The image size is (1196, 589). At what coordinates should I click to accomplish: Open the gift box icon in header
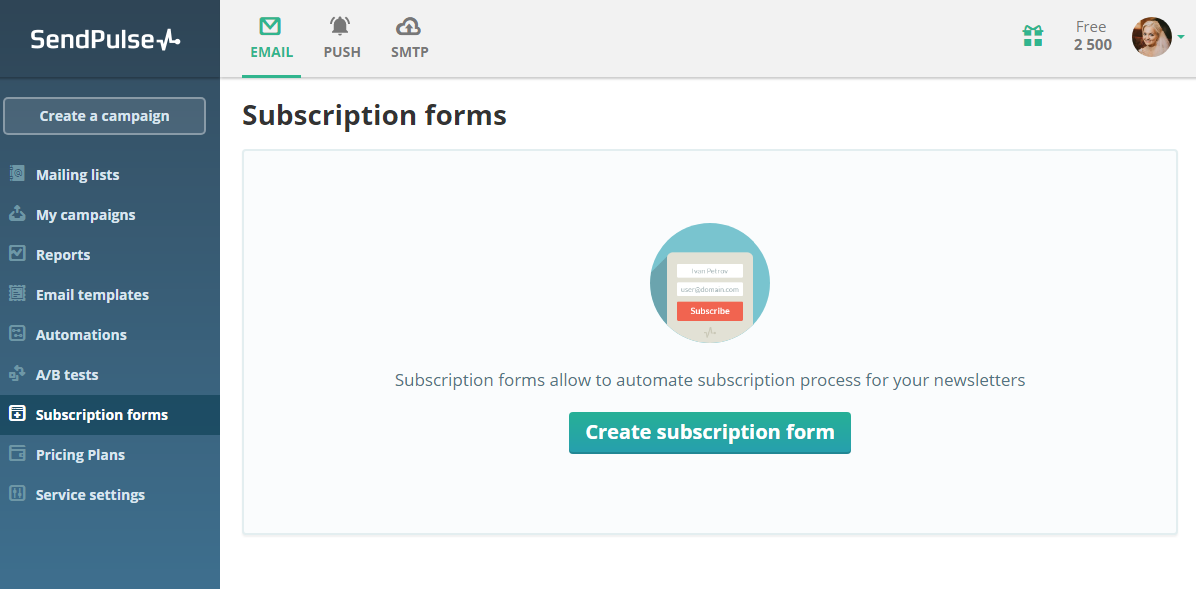pyautogui.click(x=1033, y=37)
